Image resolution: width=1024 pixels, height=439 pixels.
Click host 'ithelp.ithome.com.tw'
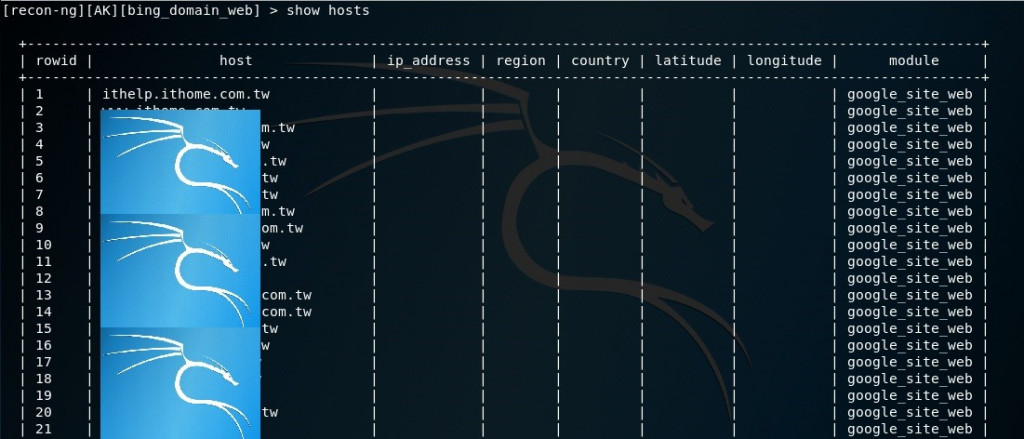(x=186, y=94)
